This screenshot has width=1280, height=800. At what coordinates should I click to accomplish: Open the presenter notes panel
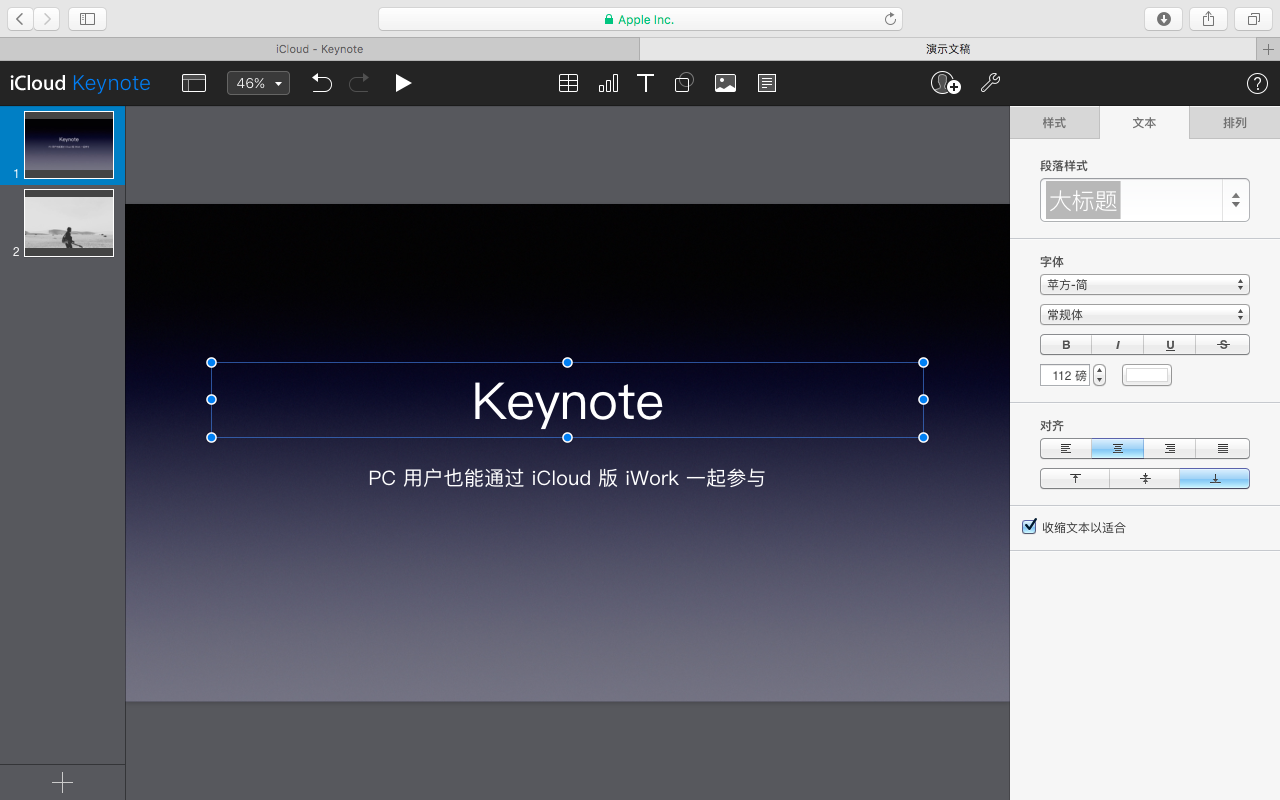(766, 83)
